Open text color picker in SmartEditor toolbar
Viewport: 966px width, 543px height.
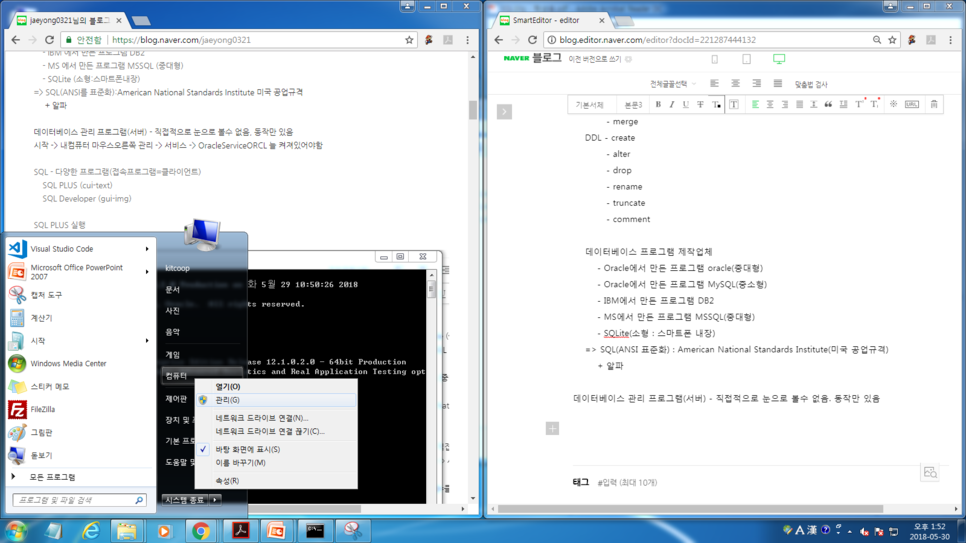click(x=716, y=105)
